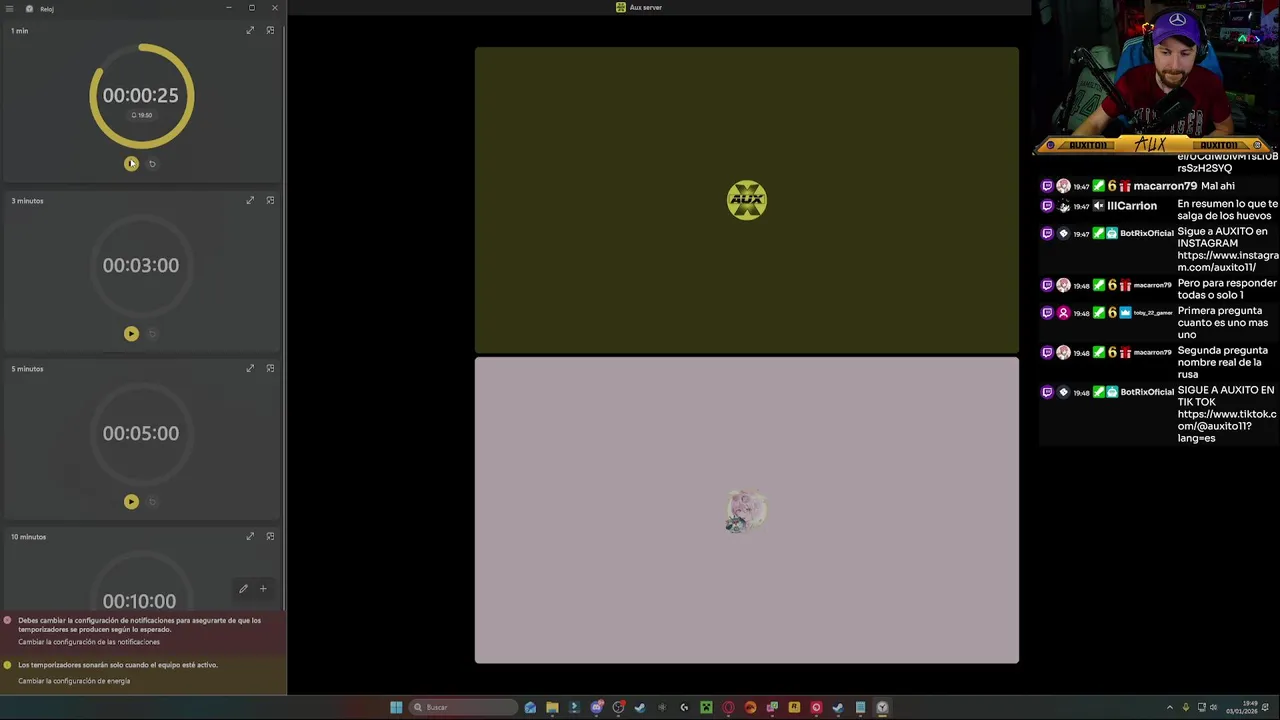This screenshot has width=1280, height=720.
Task: Open the volume tray control
Action: point(1213,707)
